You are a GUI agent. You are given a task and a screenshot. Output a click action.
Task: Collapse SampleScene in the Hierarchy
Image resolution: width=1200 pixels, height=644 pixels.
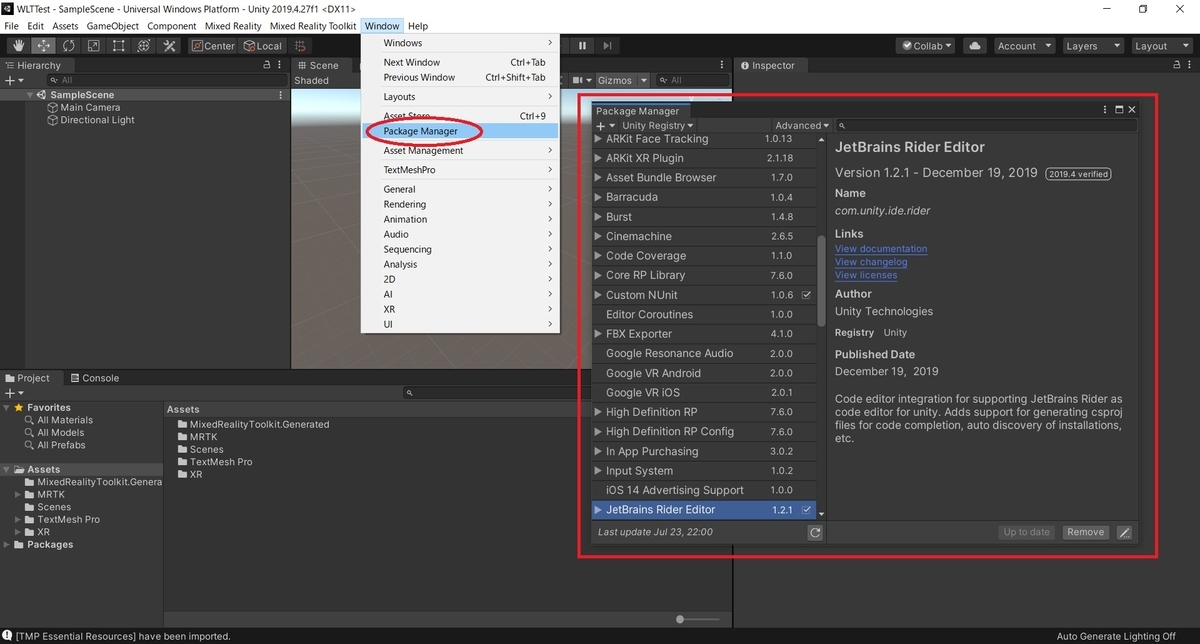(x=32, y=95)
